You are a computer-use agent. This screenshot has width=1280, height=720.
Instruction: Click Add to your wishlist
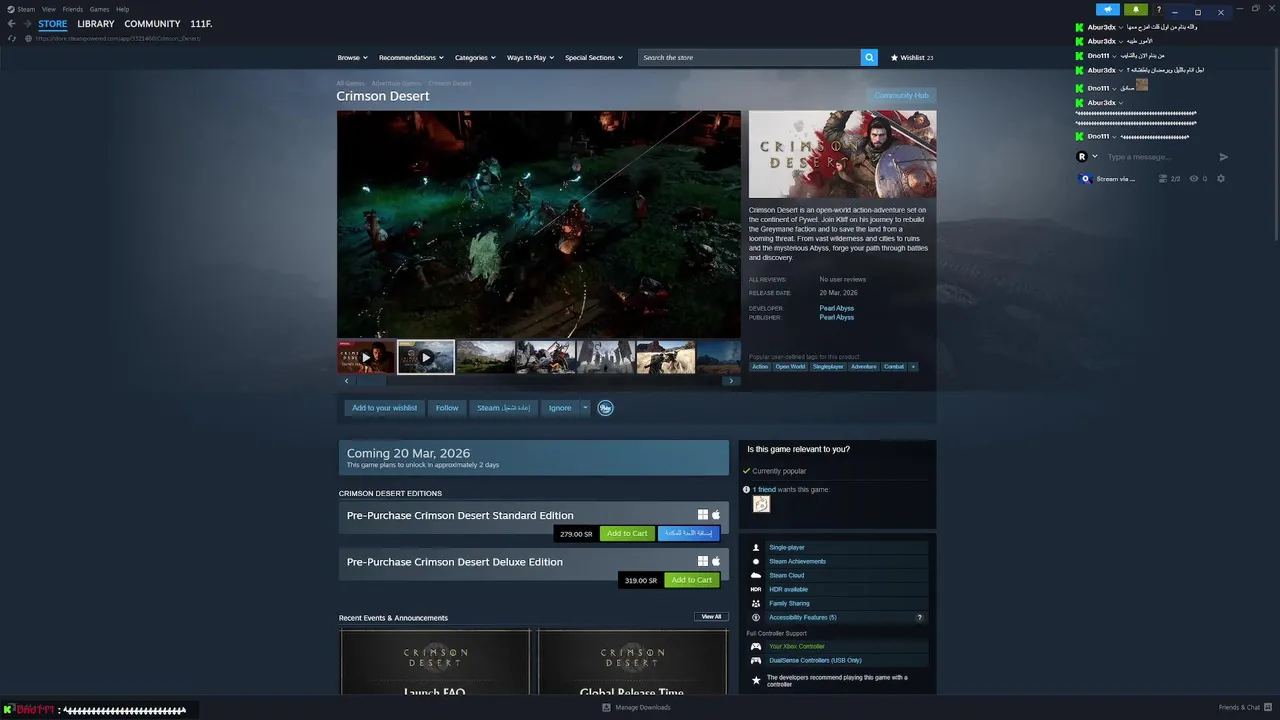point(384,407)
